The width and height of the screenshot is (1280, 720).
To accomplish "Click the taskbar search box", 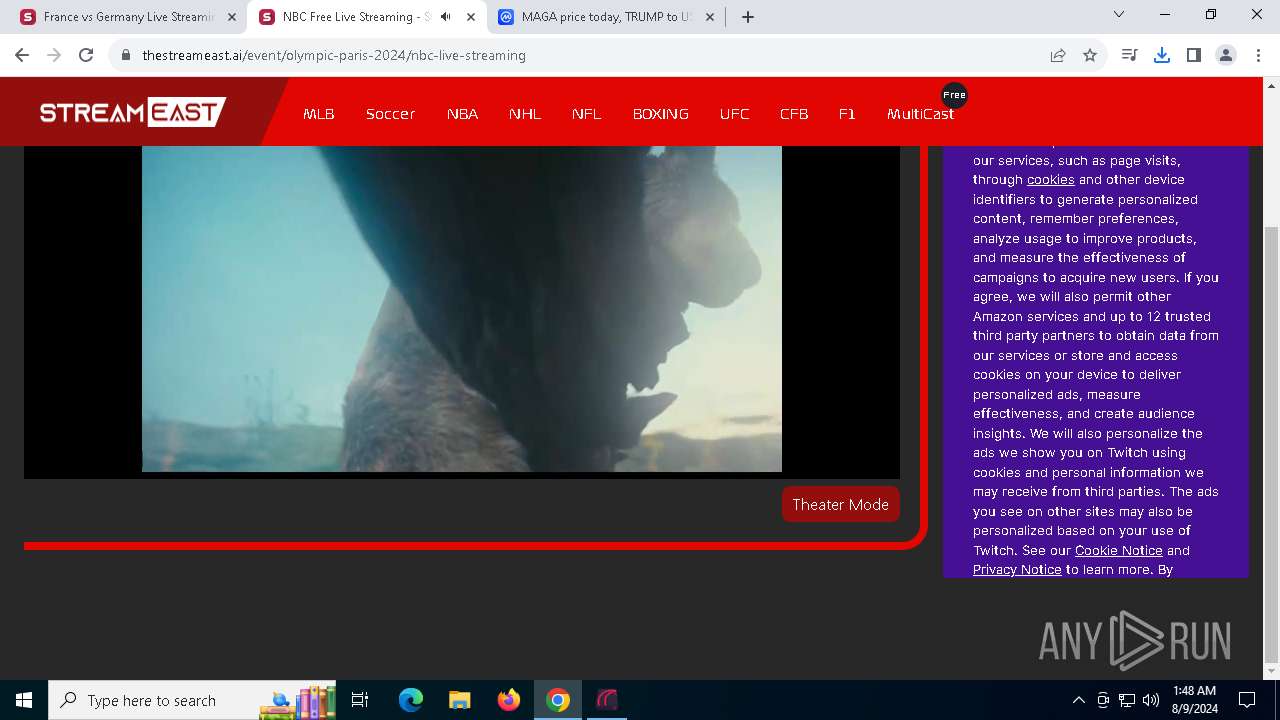I will click(x=192, y=700).
